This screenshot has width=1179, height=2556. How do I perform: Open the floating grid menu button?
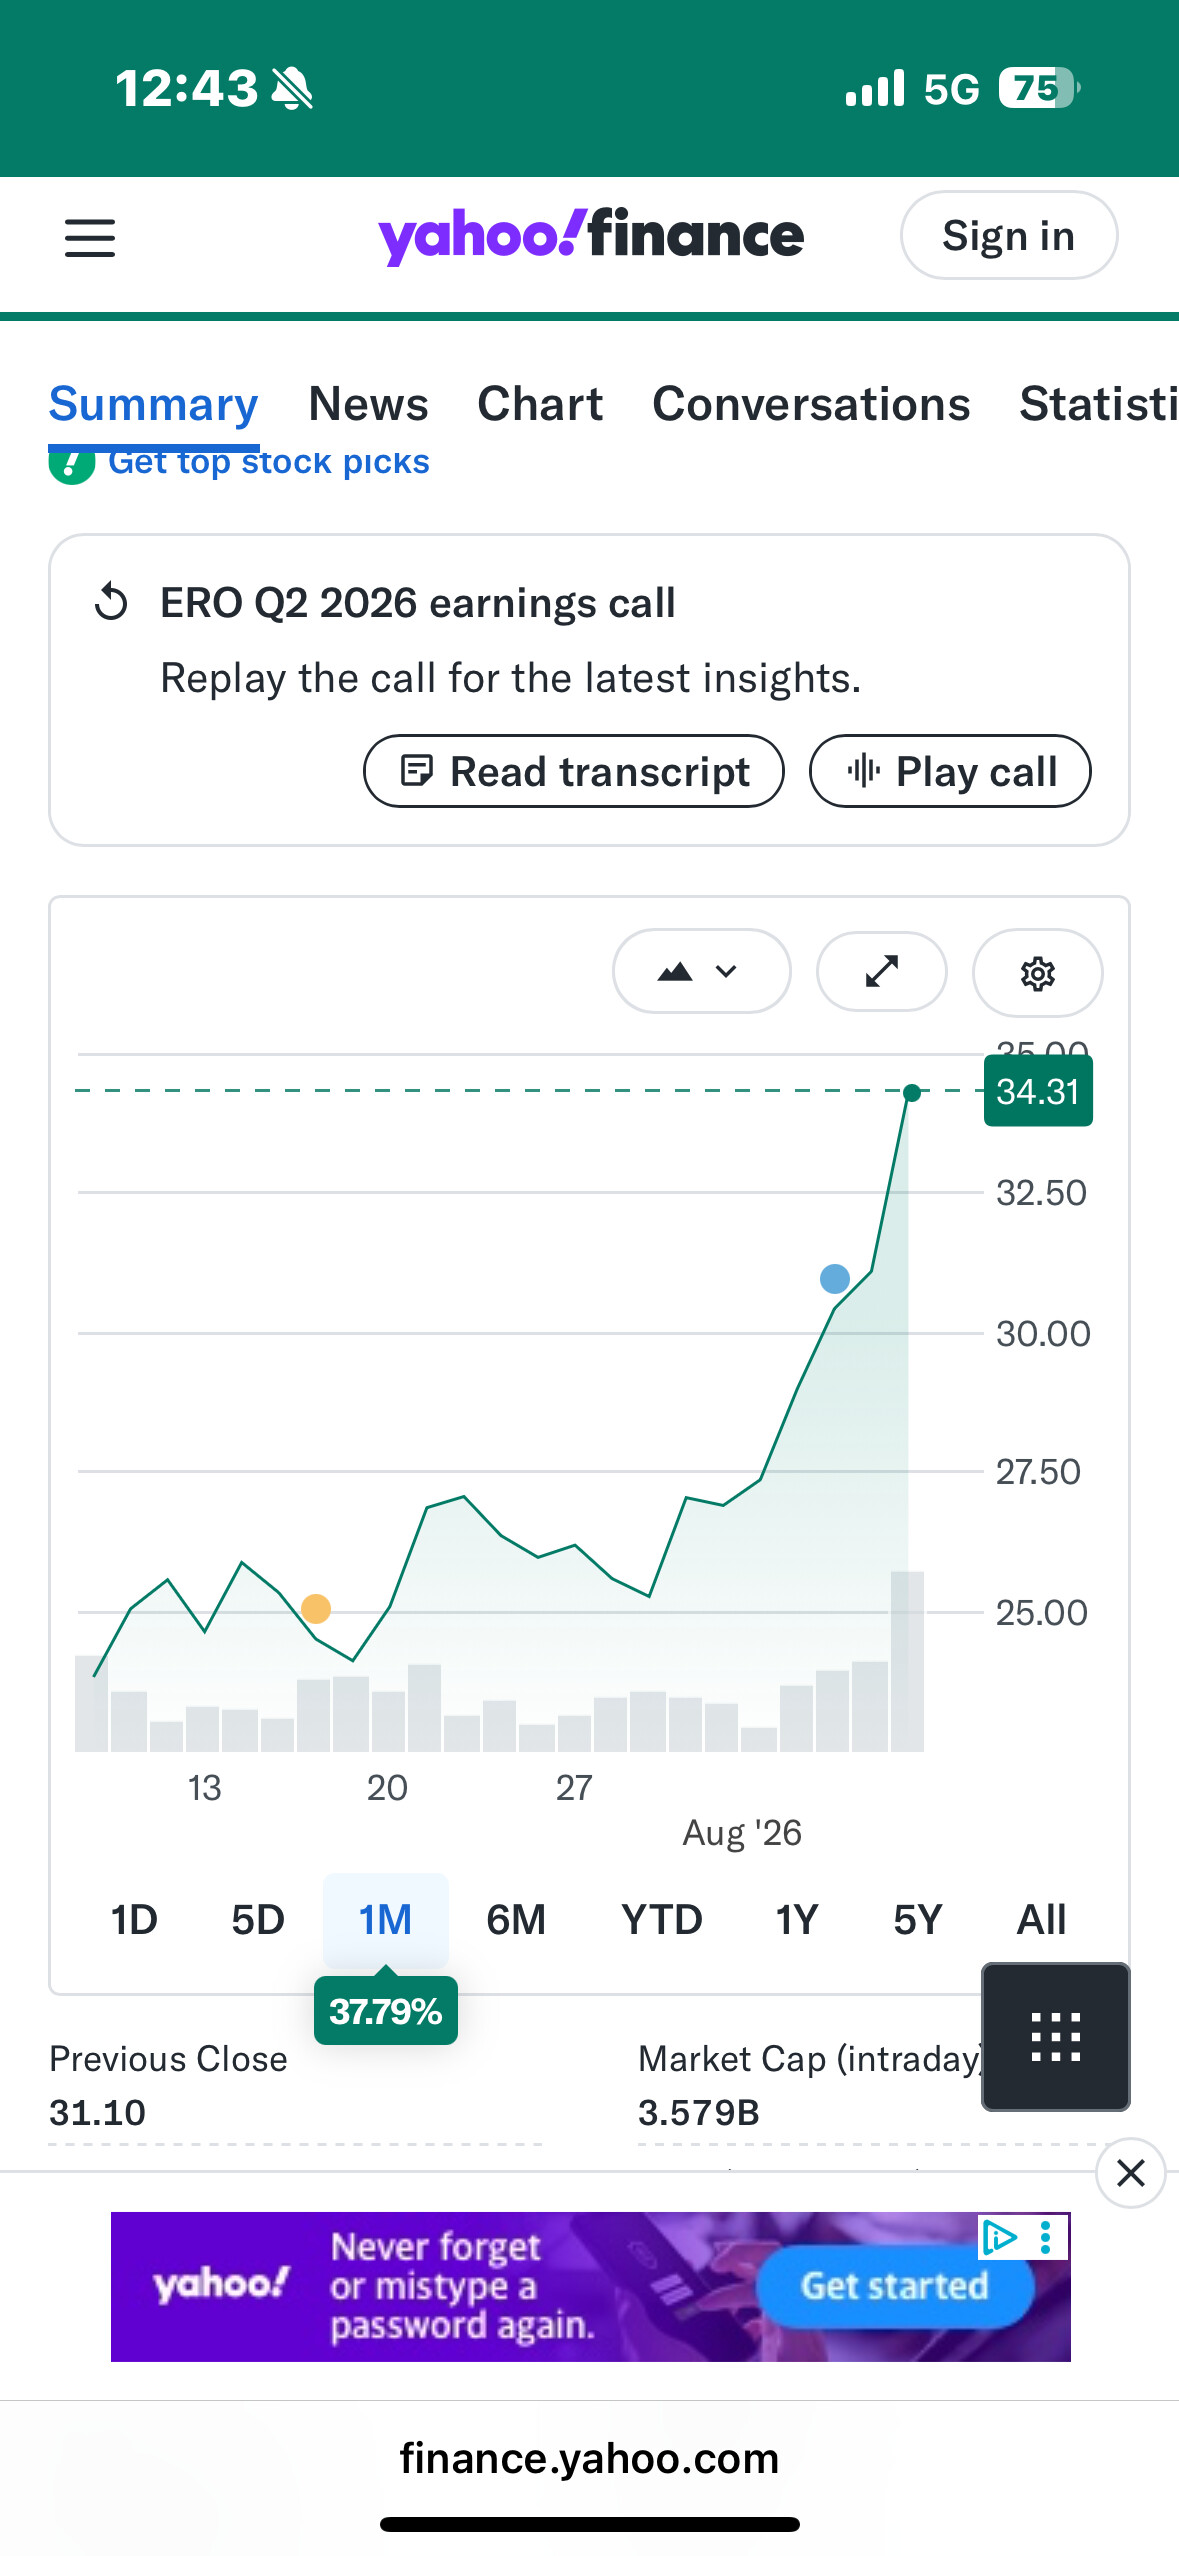pos(1056,2036)
